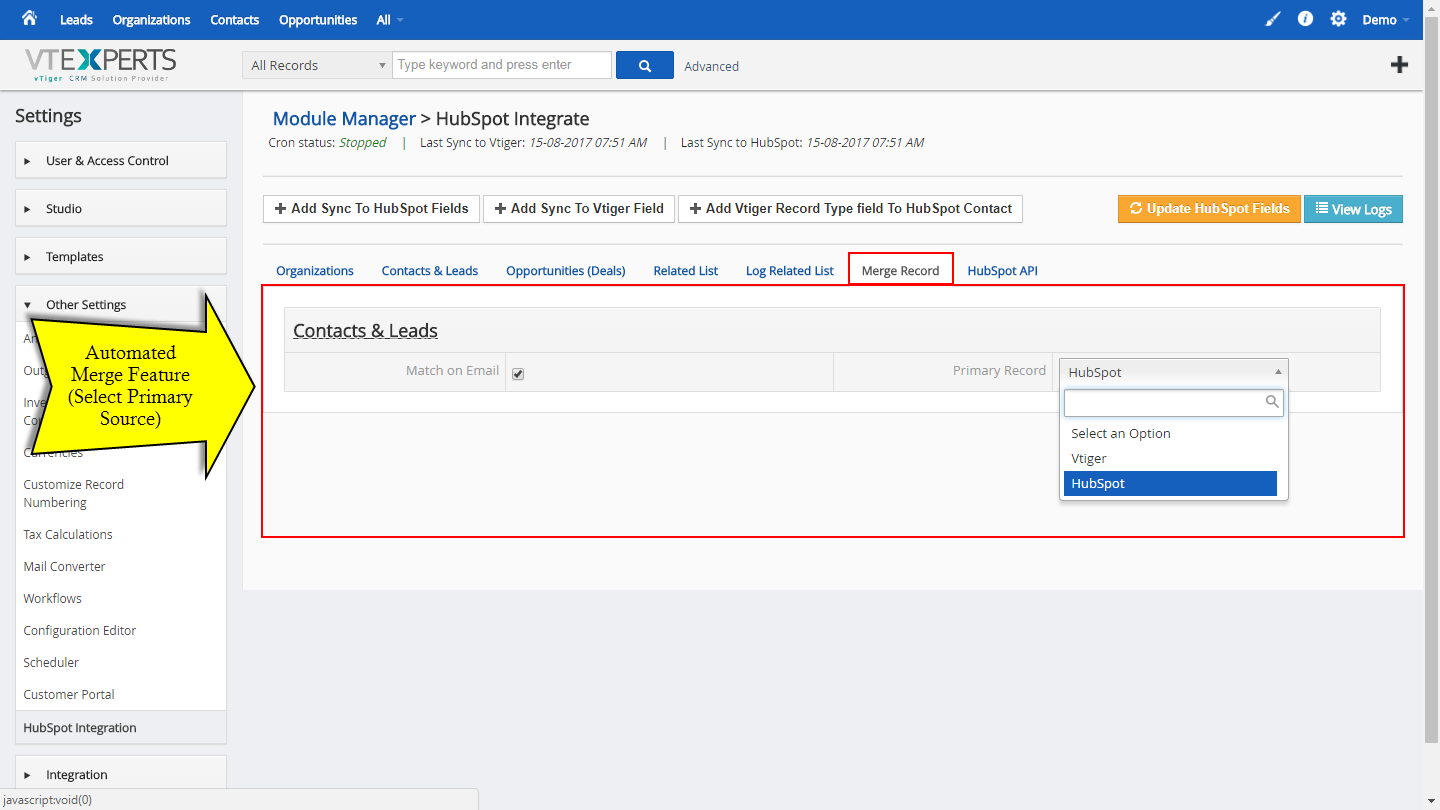Expand the Studio section
This screenshot has width=1440, height=810.
[x=121, y=208]
